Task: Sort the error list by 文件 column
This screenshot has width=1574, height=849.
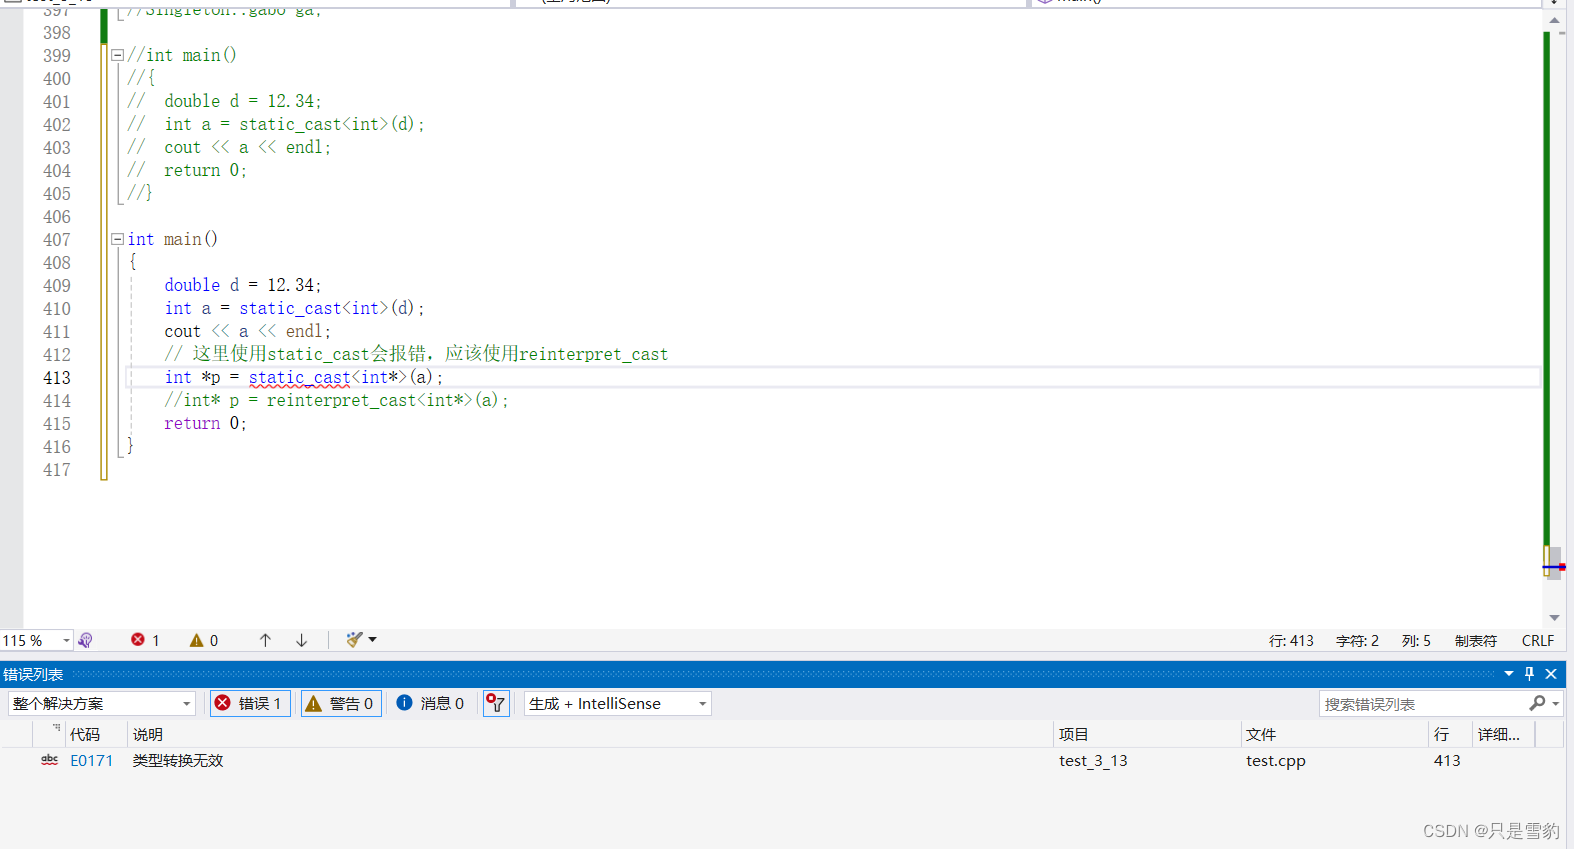Action: 1334,734
